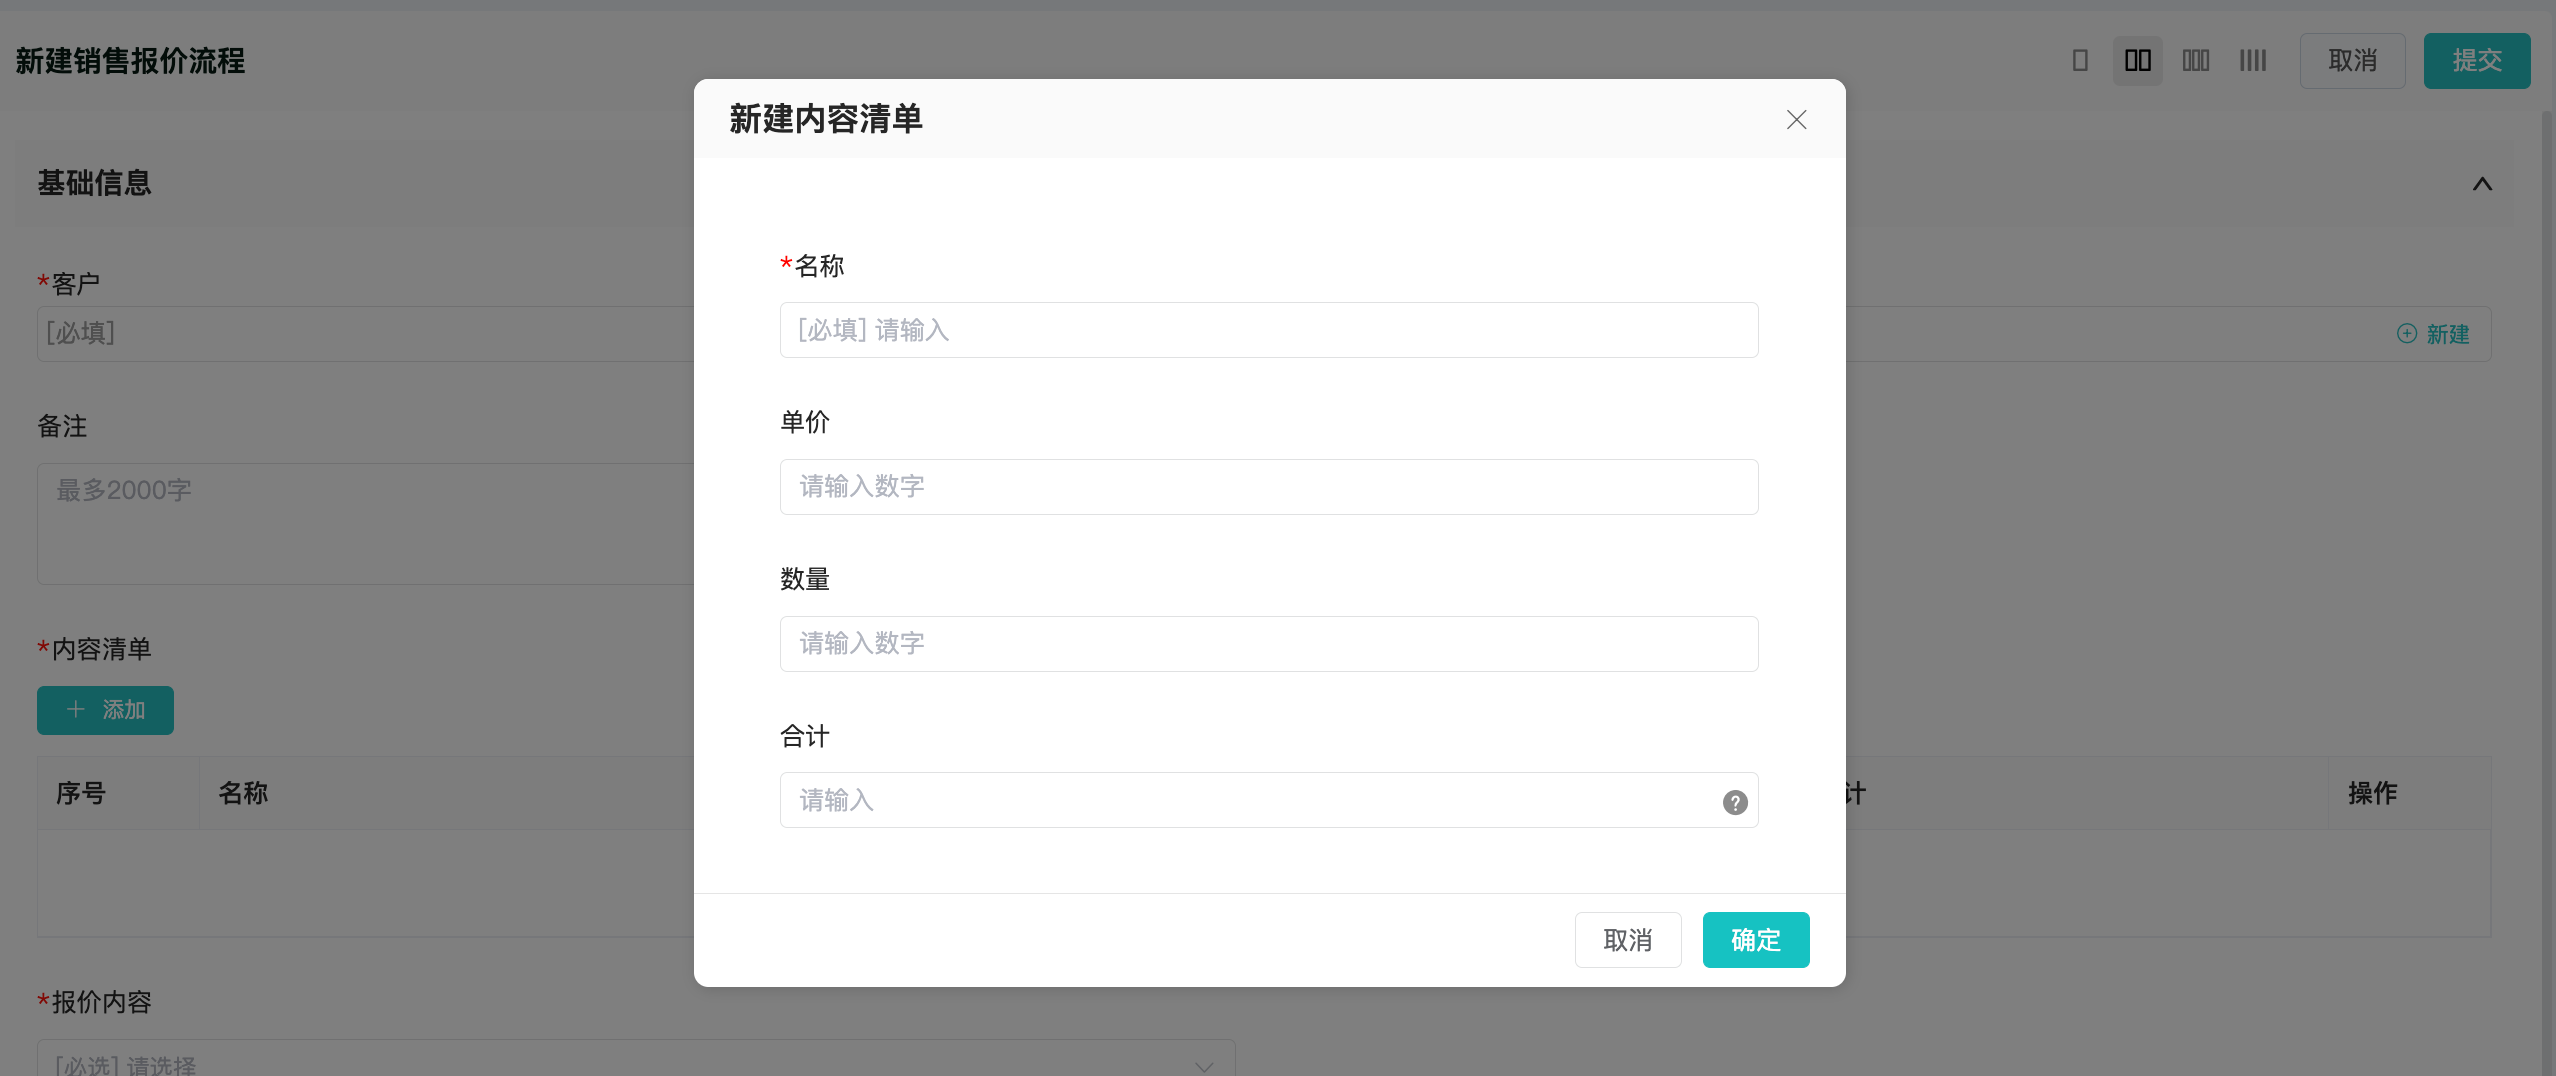Click the 备注 textarea
Viewport: 2556px width, 1076px height.
365,524
